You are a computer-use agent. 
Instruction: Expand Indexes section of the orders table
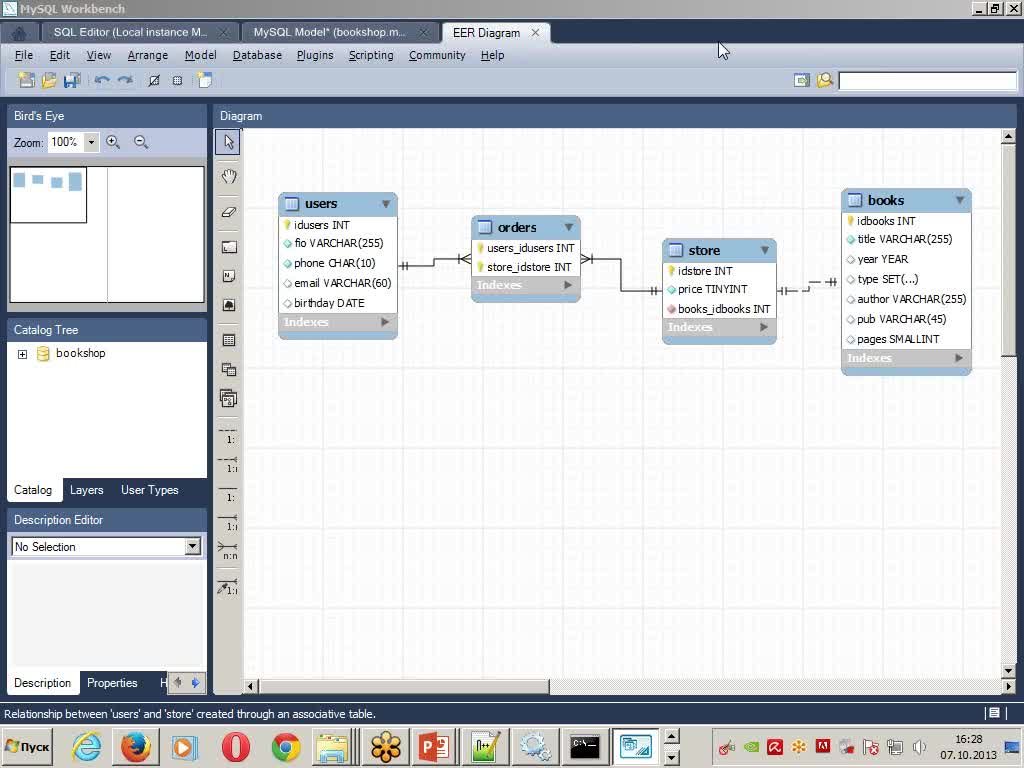click(x=568, y=285)
